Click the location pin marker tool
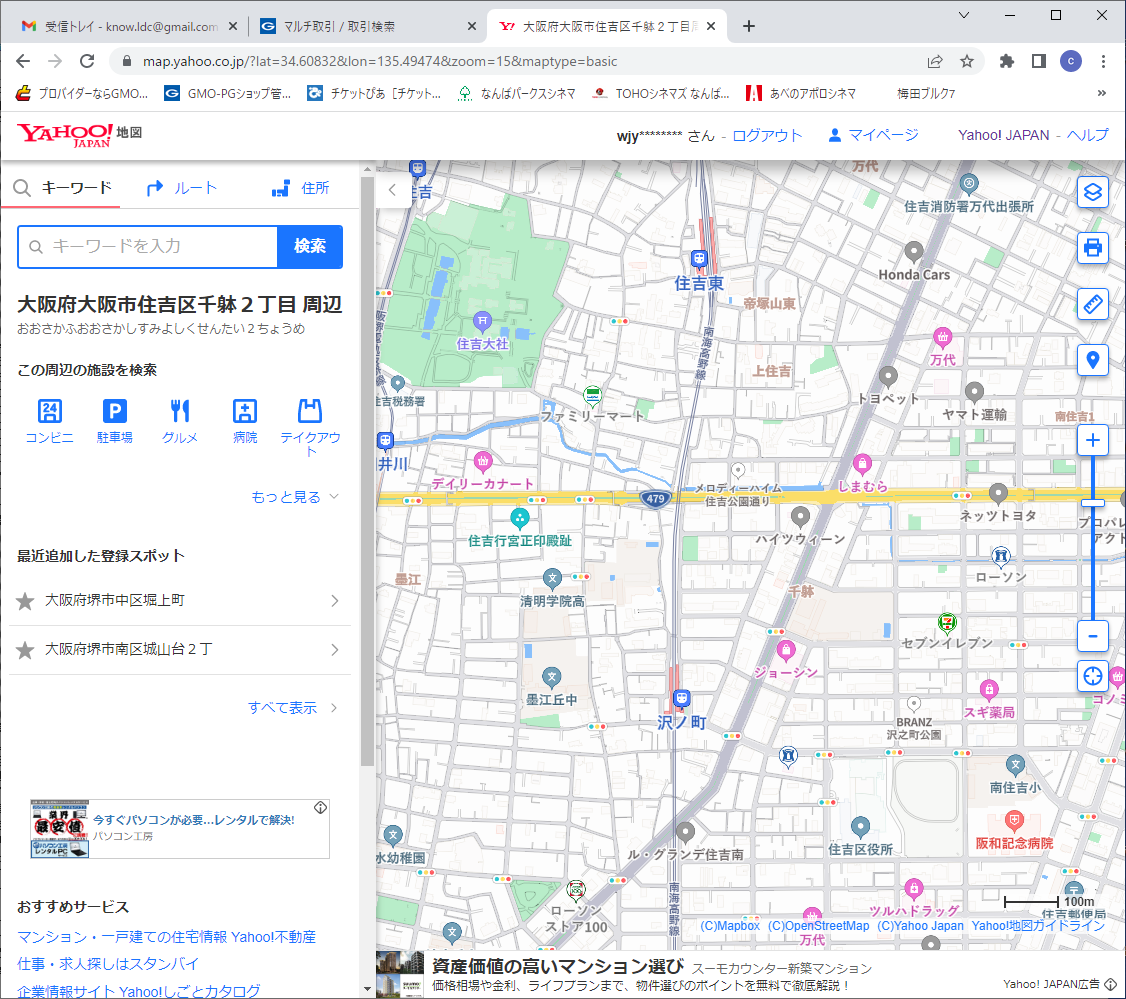The height and width of the screenshot is (999, 1126). click(1092, 360)
